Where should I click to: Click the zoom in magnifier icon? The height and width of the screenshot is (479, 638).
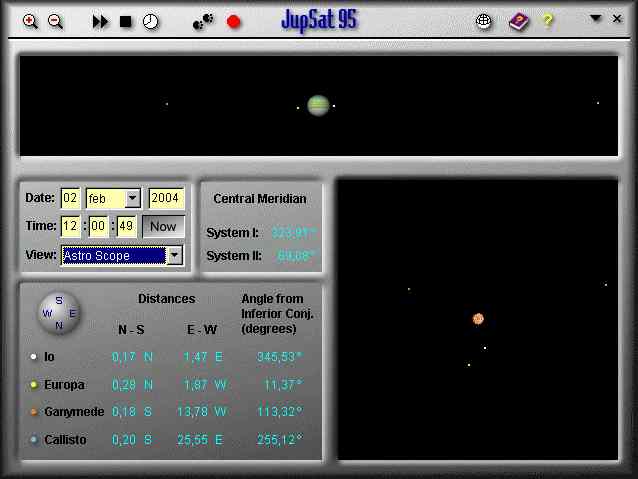pos(30,21)
